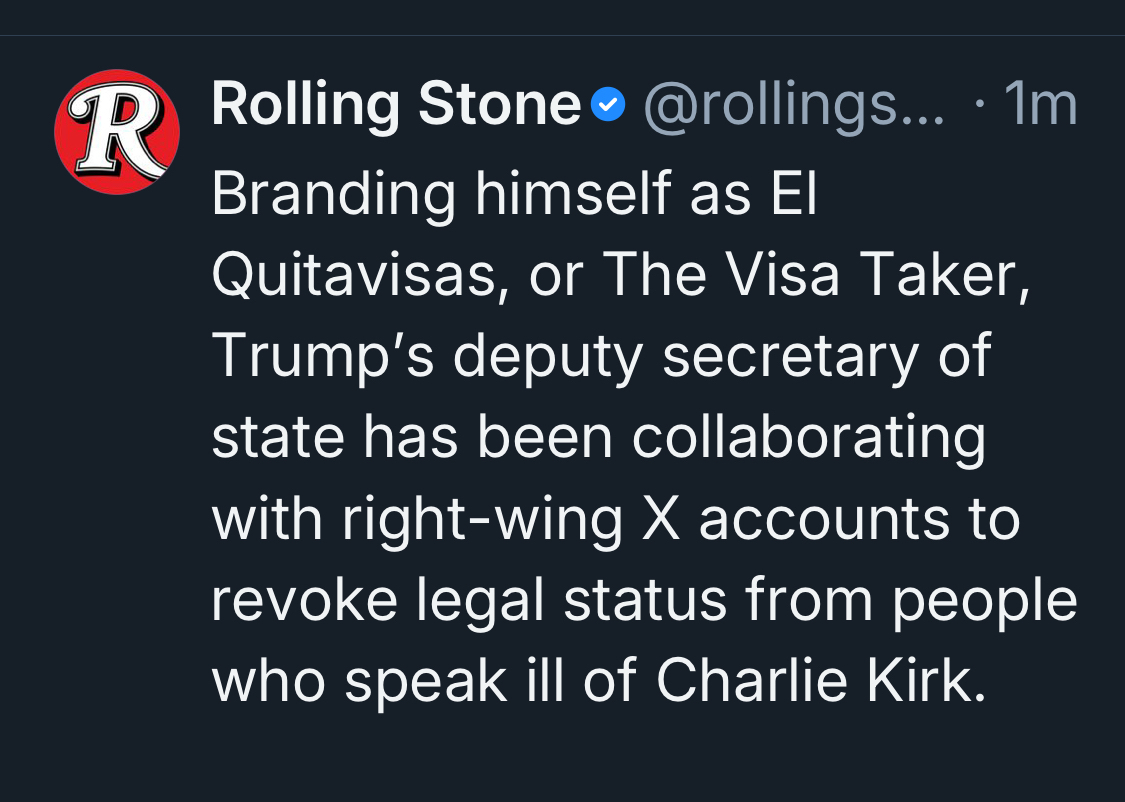Click the blue verified checkmark badge
Image resolution: width=1125 pixels, height=802 pixels.
(x=608, y=105)
